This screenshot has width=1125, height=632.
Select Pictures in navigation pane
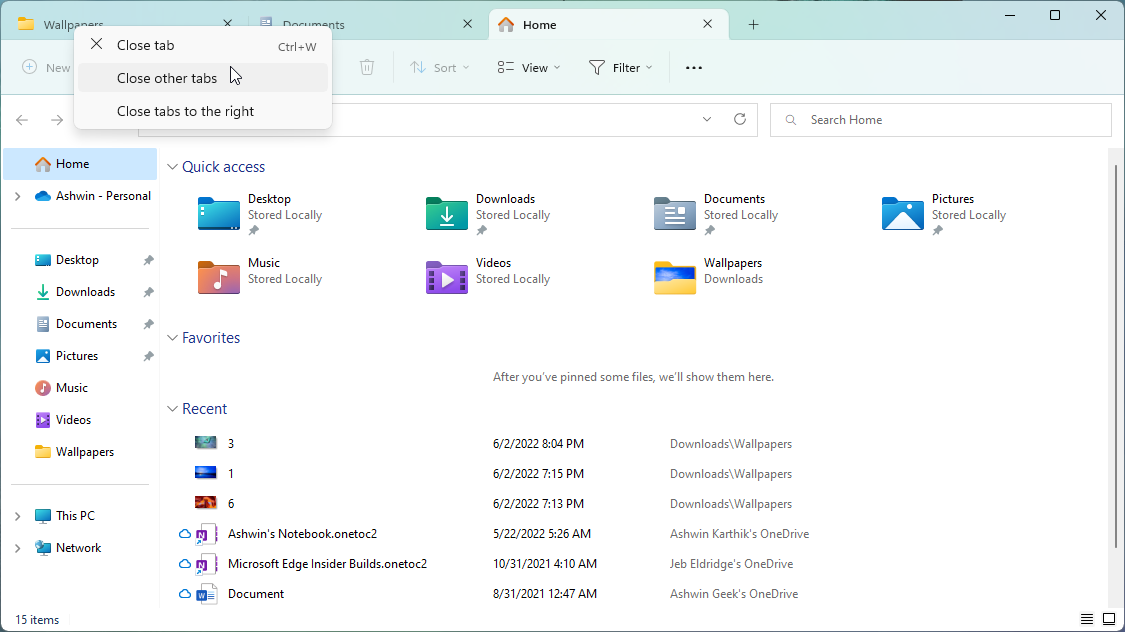(67, 356)
